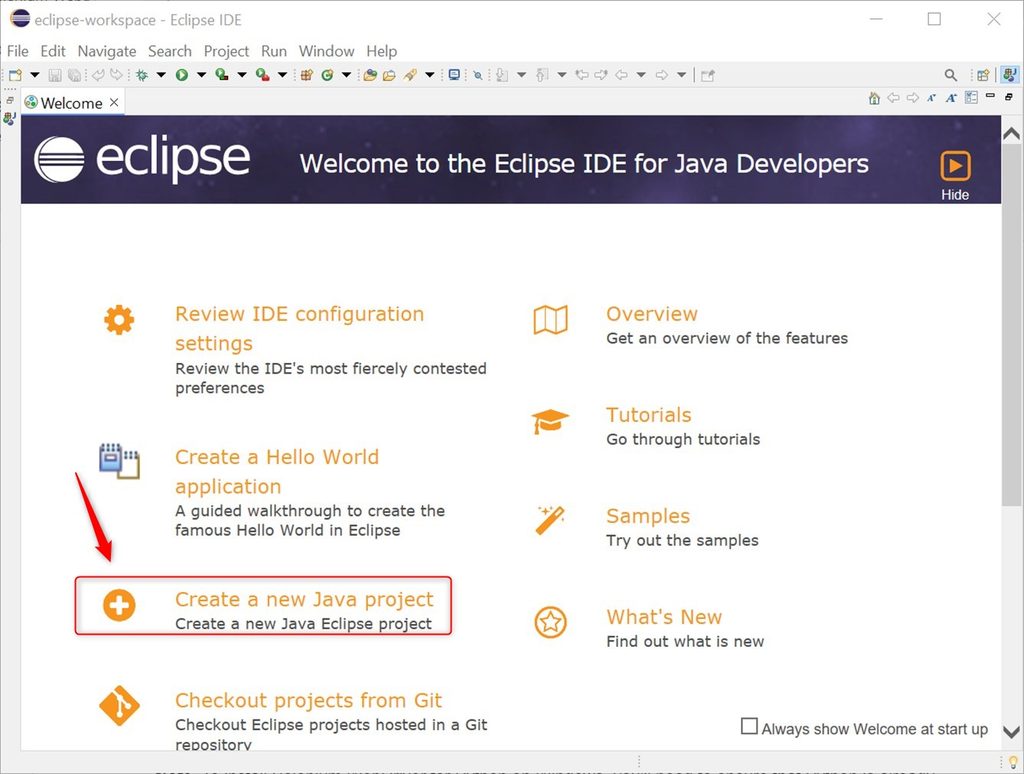Open the Help menu

point(381,51)
